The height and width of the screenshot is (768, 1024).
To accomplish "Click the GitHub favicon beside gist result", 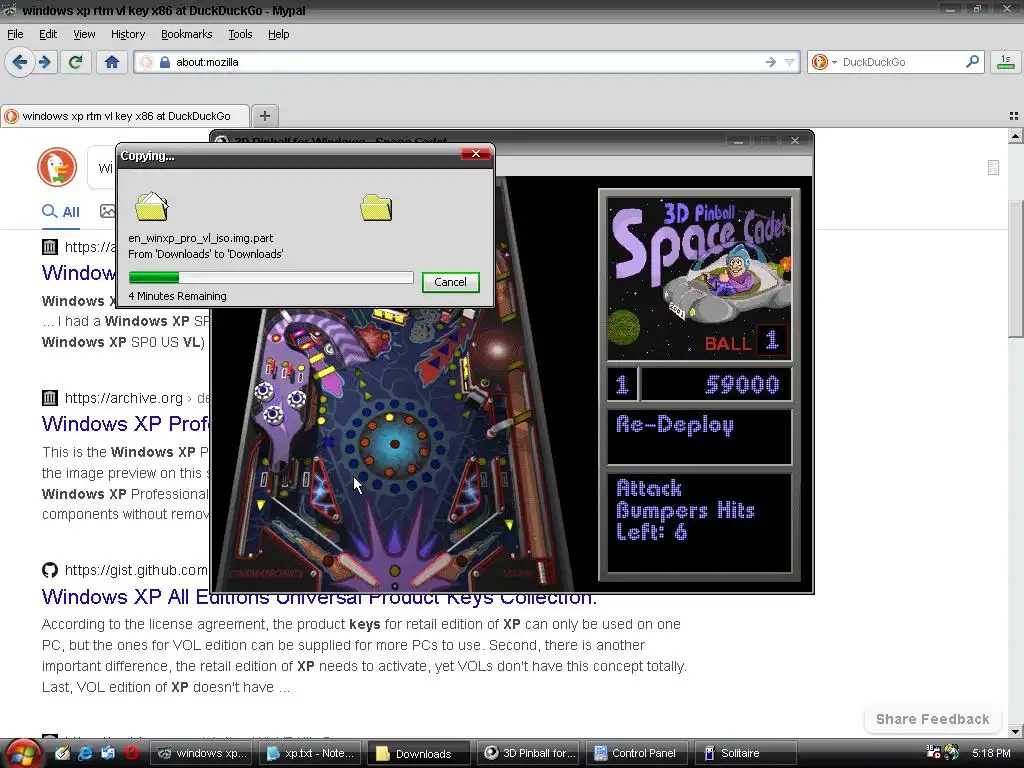I will click(50, 570).
